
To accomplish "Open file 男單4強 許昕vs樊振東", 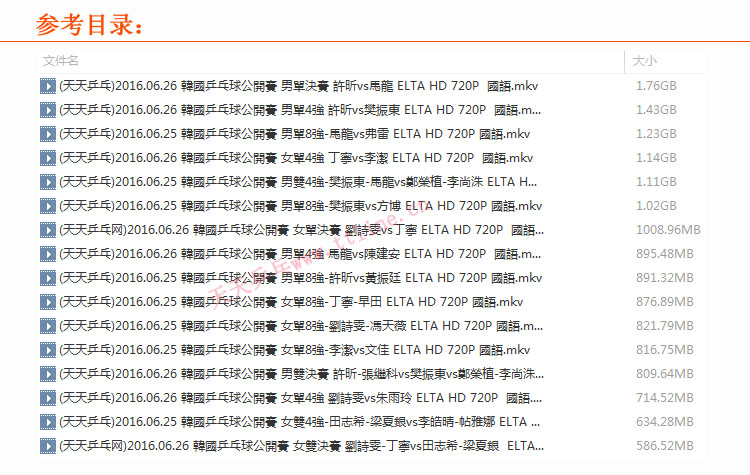I will pyautogui.click(x=300, y=110).
